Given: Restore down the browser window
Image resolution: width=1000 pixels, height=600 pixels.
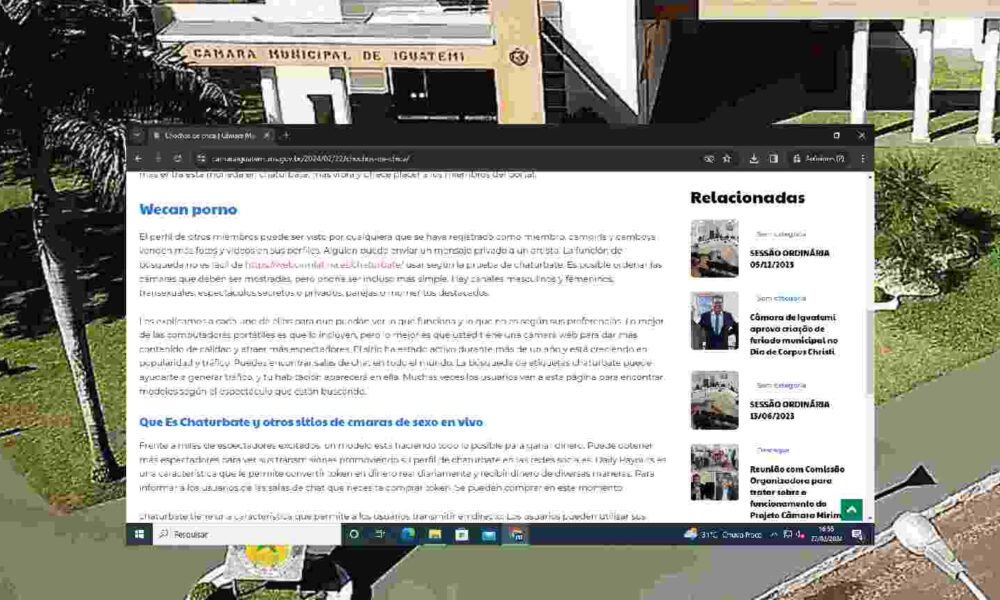Looking at the screenshot, I should point(836,135).
